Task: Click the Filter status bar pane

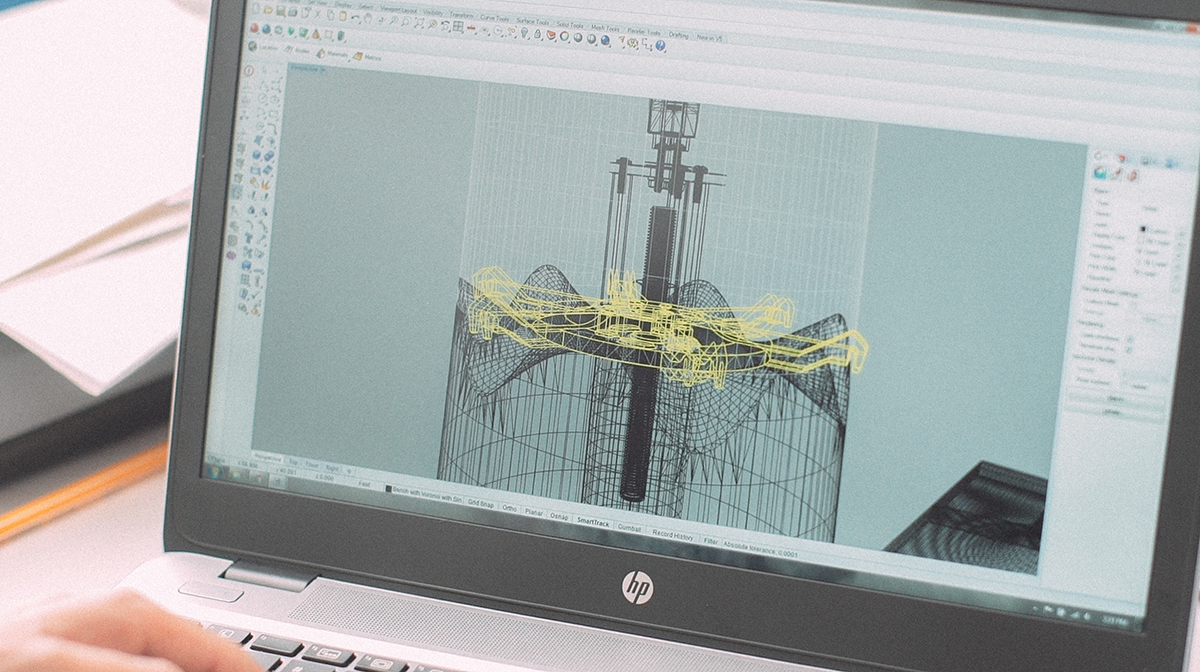Action: click(x=710, y=541)
